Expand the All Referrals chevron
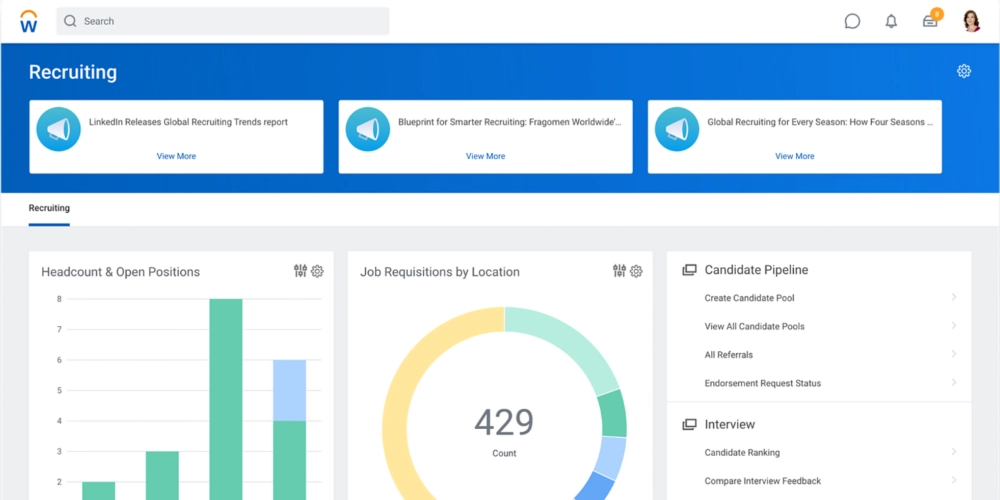Viewport: 1000px width, 500px height. click(x=954, y=354)
